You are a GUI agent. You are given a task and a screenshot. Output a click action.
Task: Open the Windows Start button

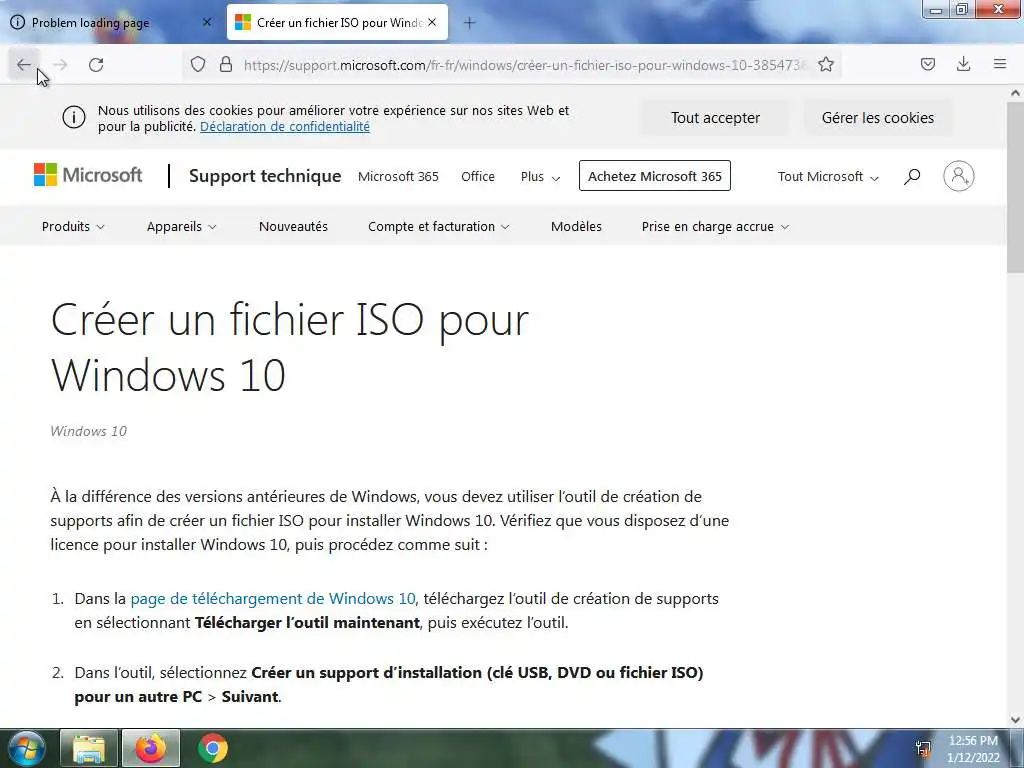(26, 748)
